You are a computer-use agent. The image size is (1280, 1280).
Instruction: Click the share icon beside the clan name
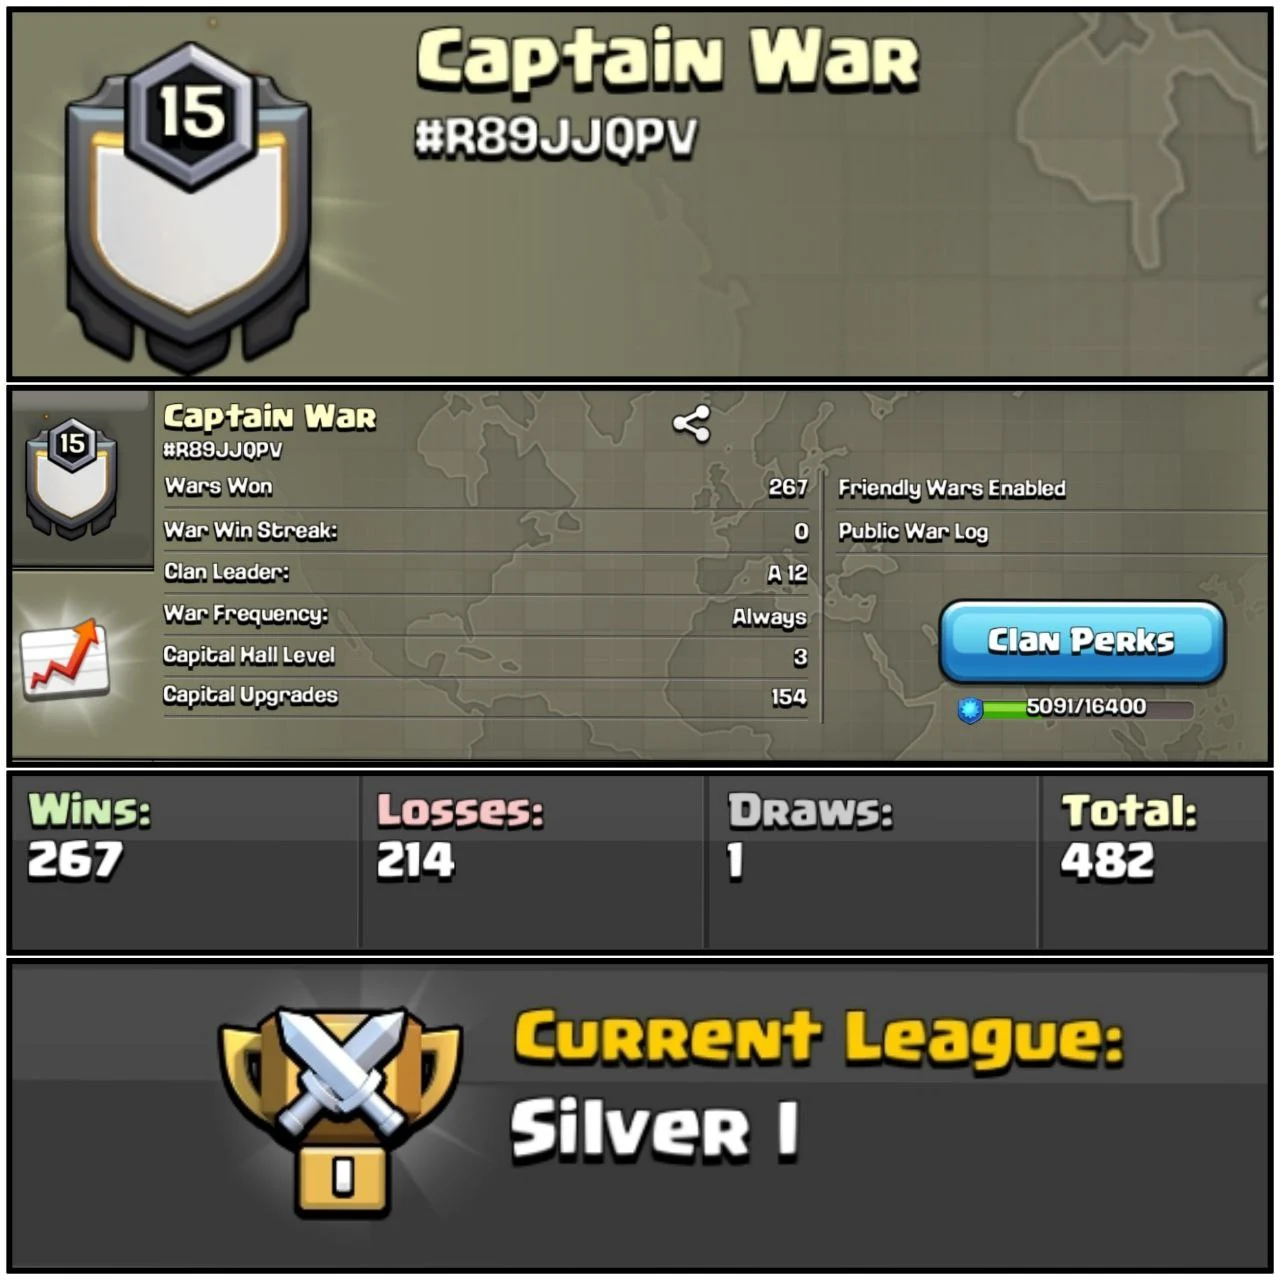coord(691,424)
